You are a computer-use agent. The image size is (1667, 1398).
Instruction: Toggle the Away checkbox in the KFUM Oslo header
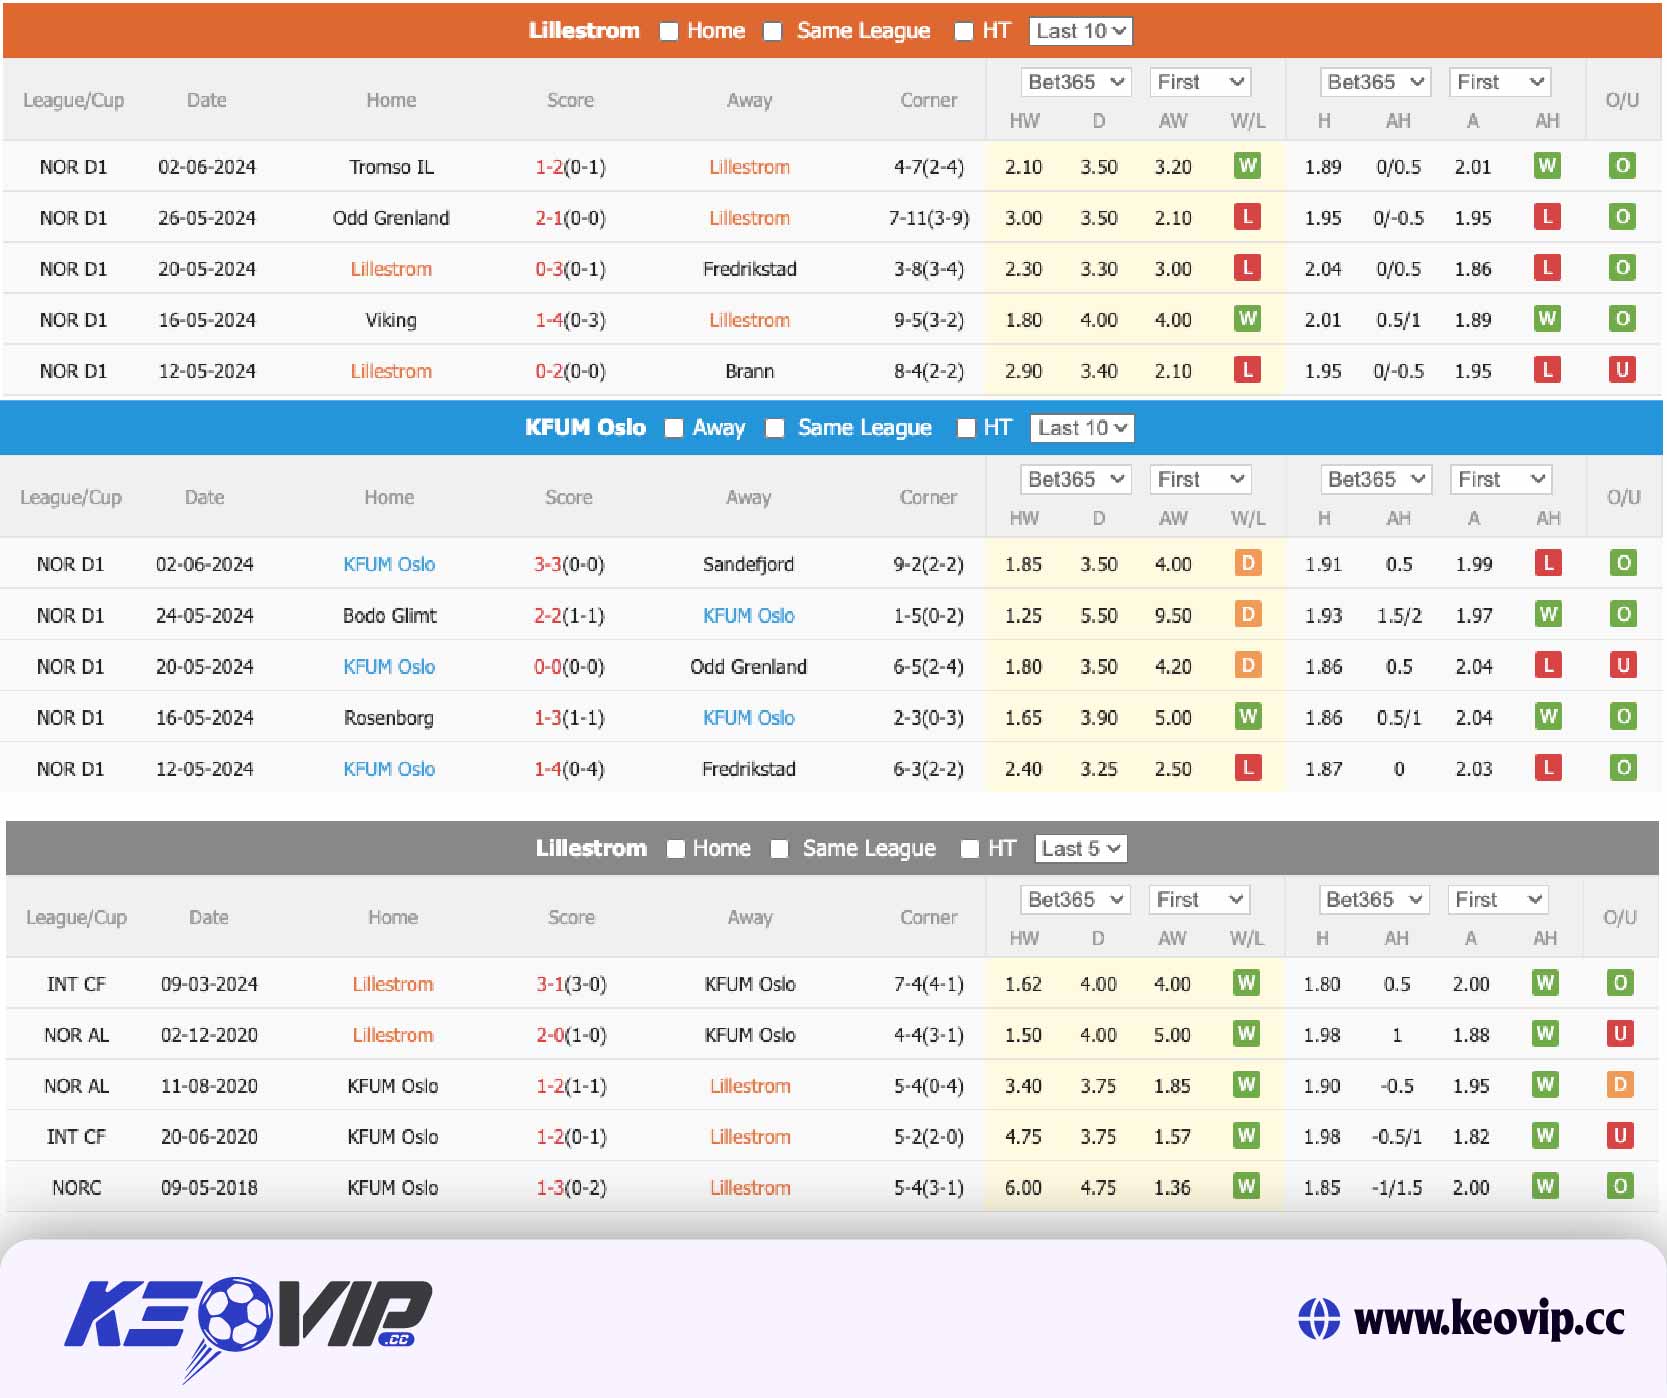(674, 428)
